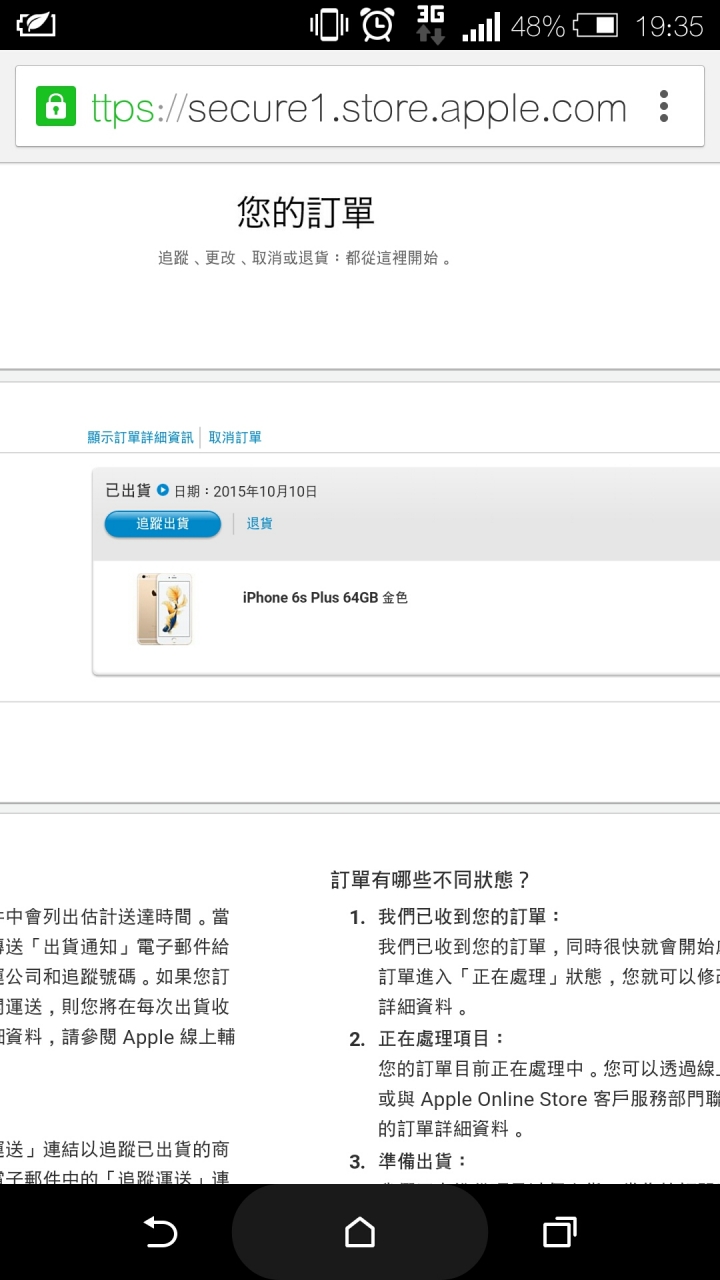Open the 退貨 return link
This screenshot has width=720, height=1280.
[x=260, y=523]
